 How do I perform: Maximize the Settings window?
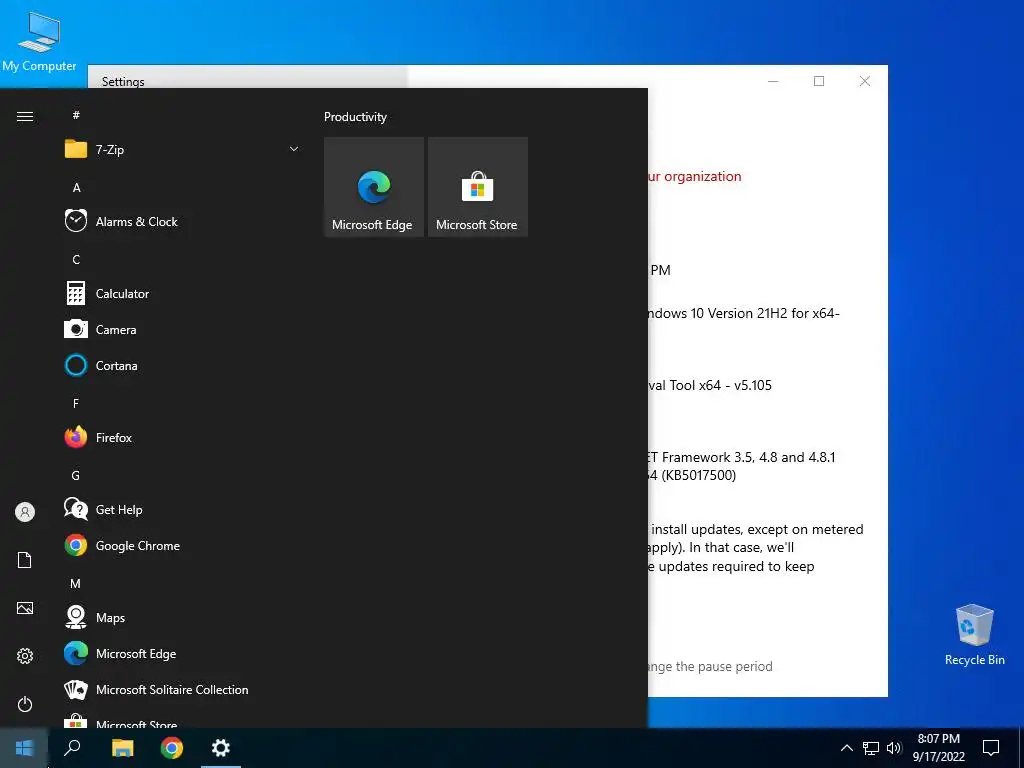819,81
